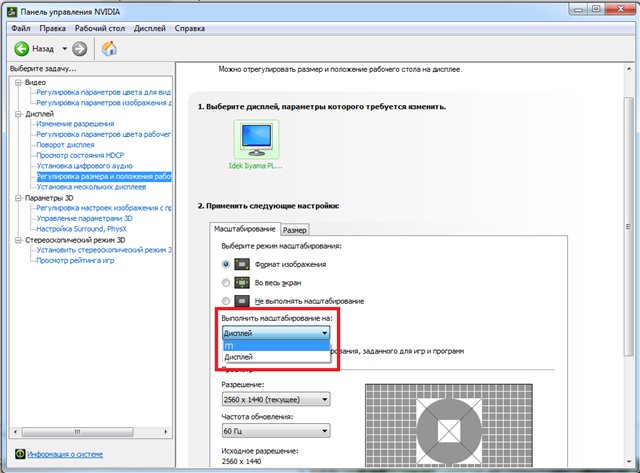Open the 'Частота обновления' 60 Гц dropdown
This screenshot has width=640, height=473.
[276, 431]
